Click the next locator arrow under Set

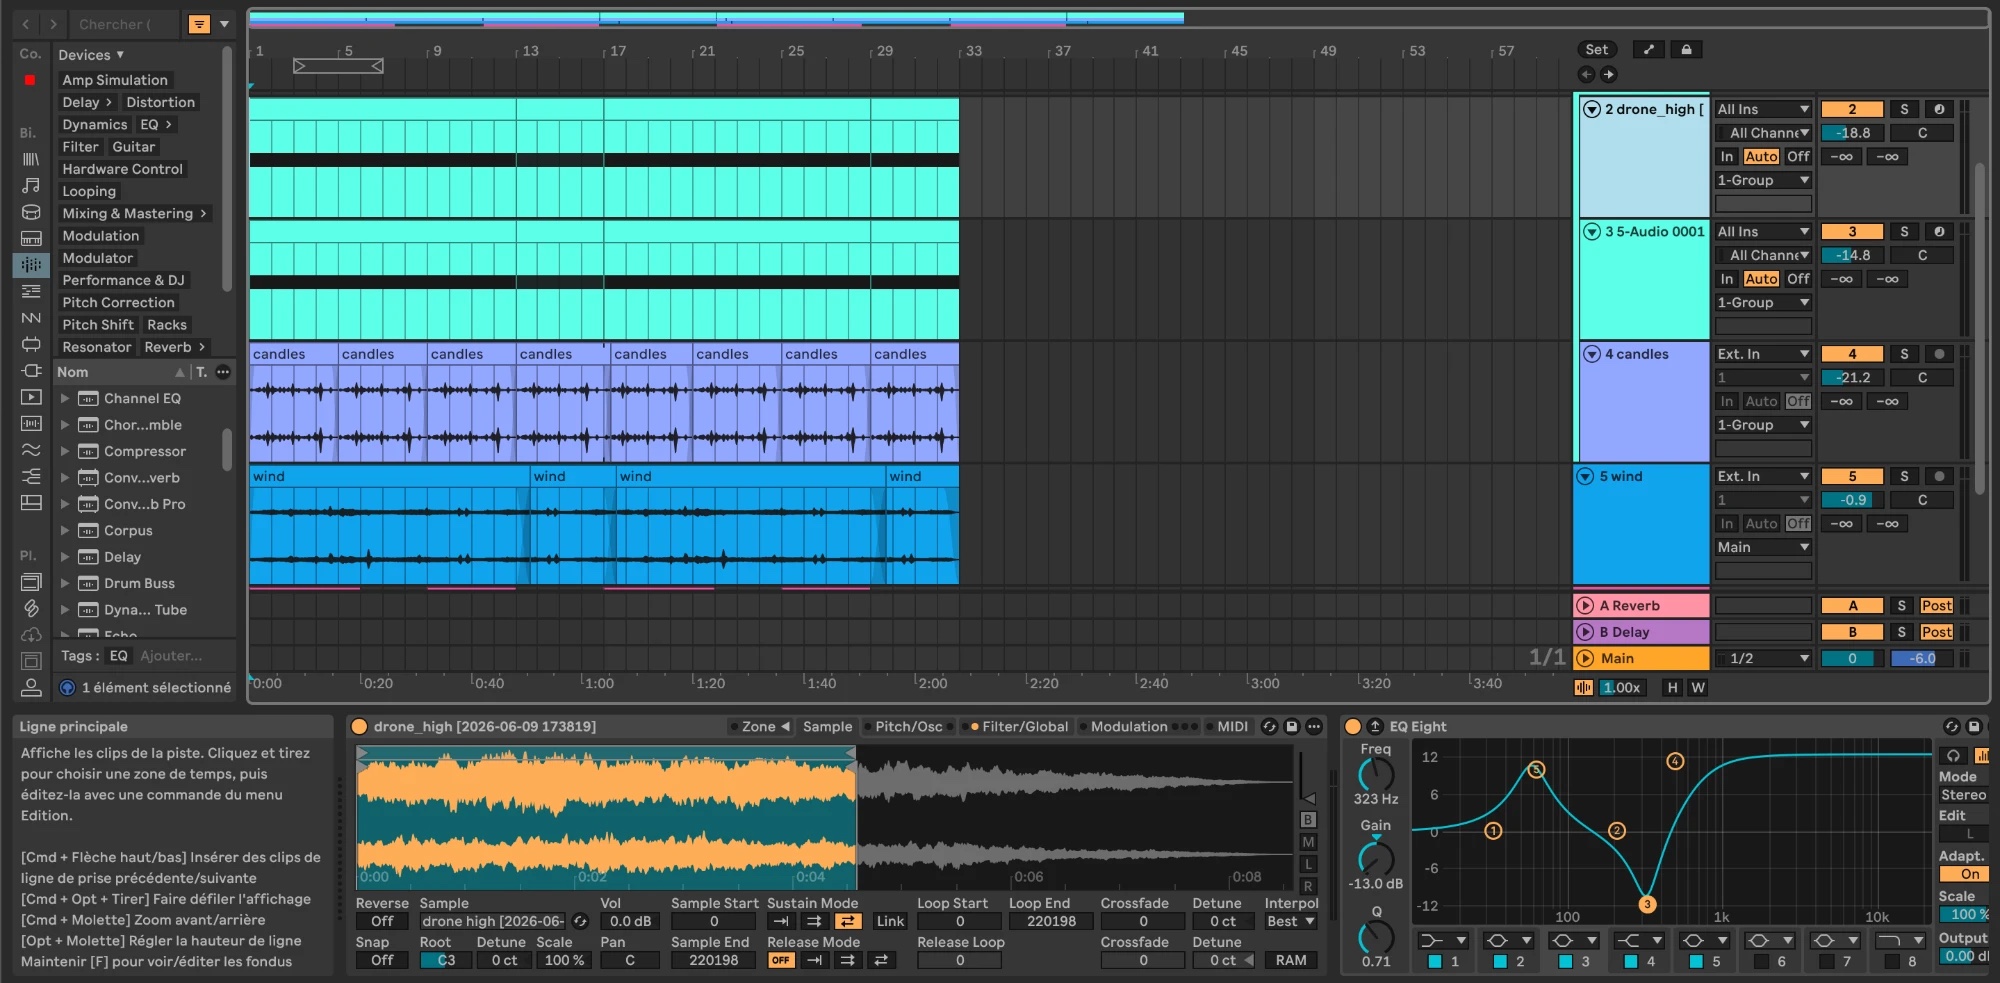pyautogui.click(x=1608, y=74)
